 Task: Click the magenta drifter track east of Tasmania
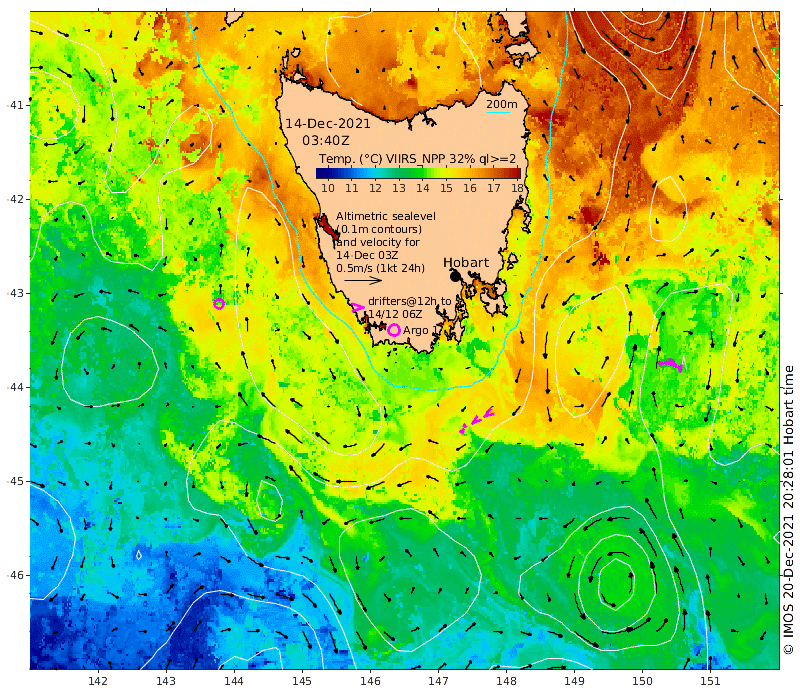(x=671, y=364)
